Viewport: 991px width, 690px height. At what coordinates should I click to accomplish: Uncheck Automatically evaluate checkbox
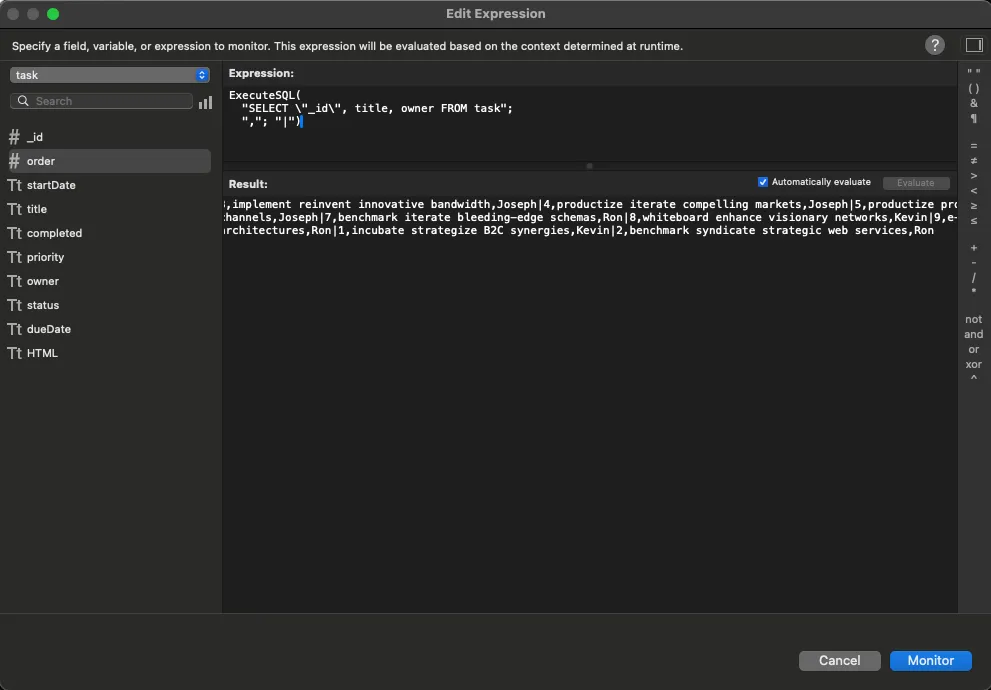pyautogui.click(x=763, y=182)
